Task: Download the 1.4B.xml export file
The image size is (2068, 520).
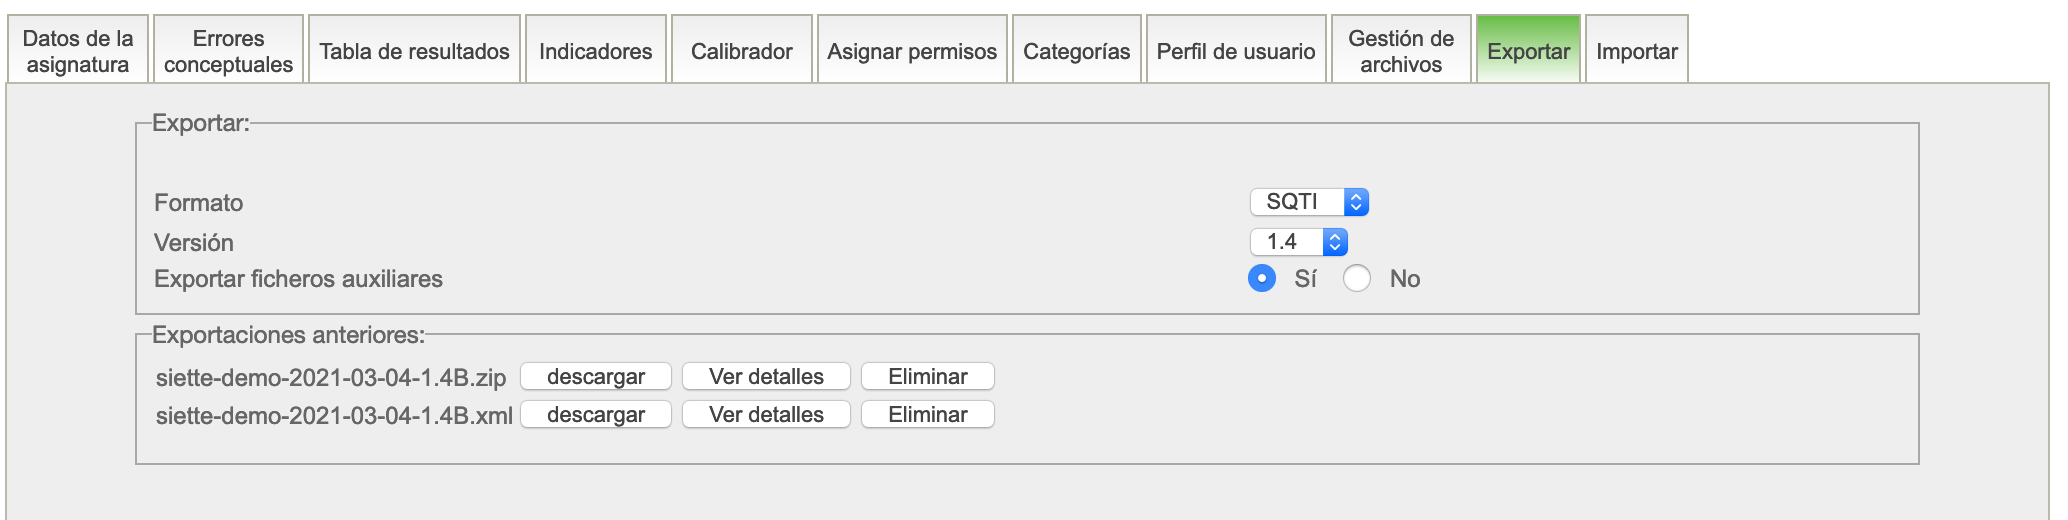Action: pyautogui.click(x=596, y=415)
